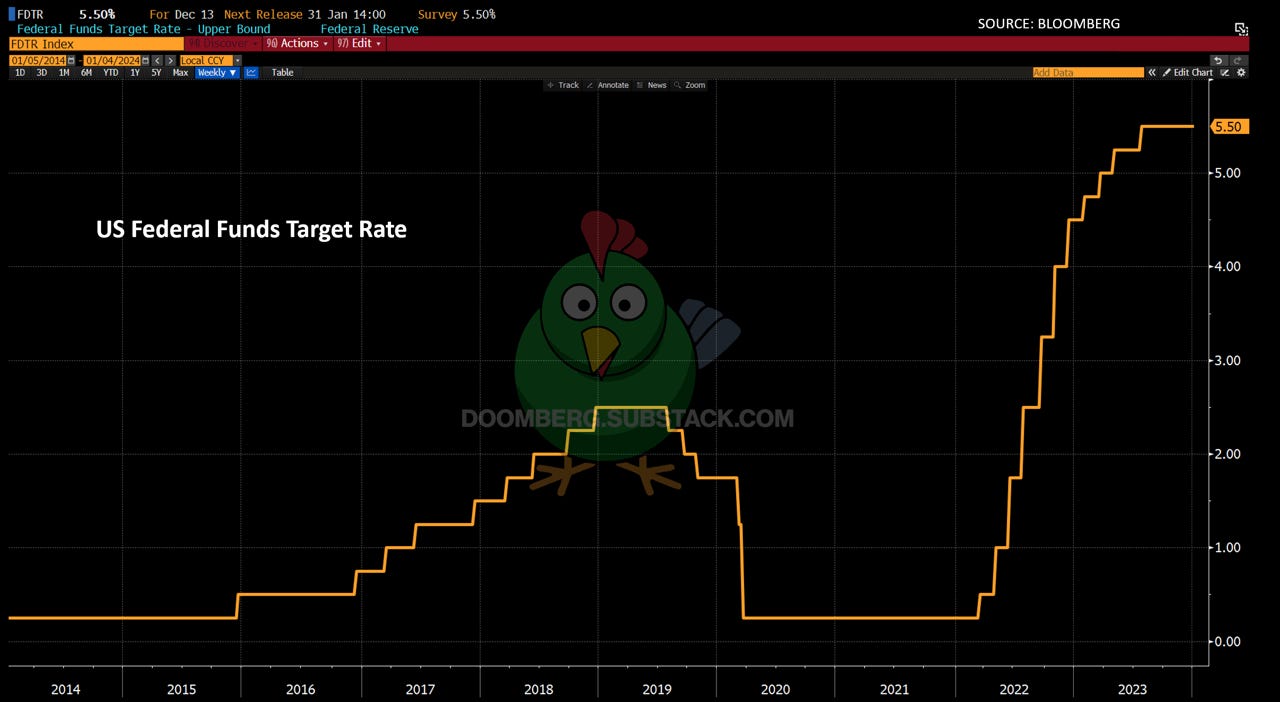Click the Add Data input field
Viewport: 1280px width, 702px height.
coord(1088,73)
